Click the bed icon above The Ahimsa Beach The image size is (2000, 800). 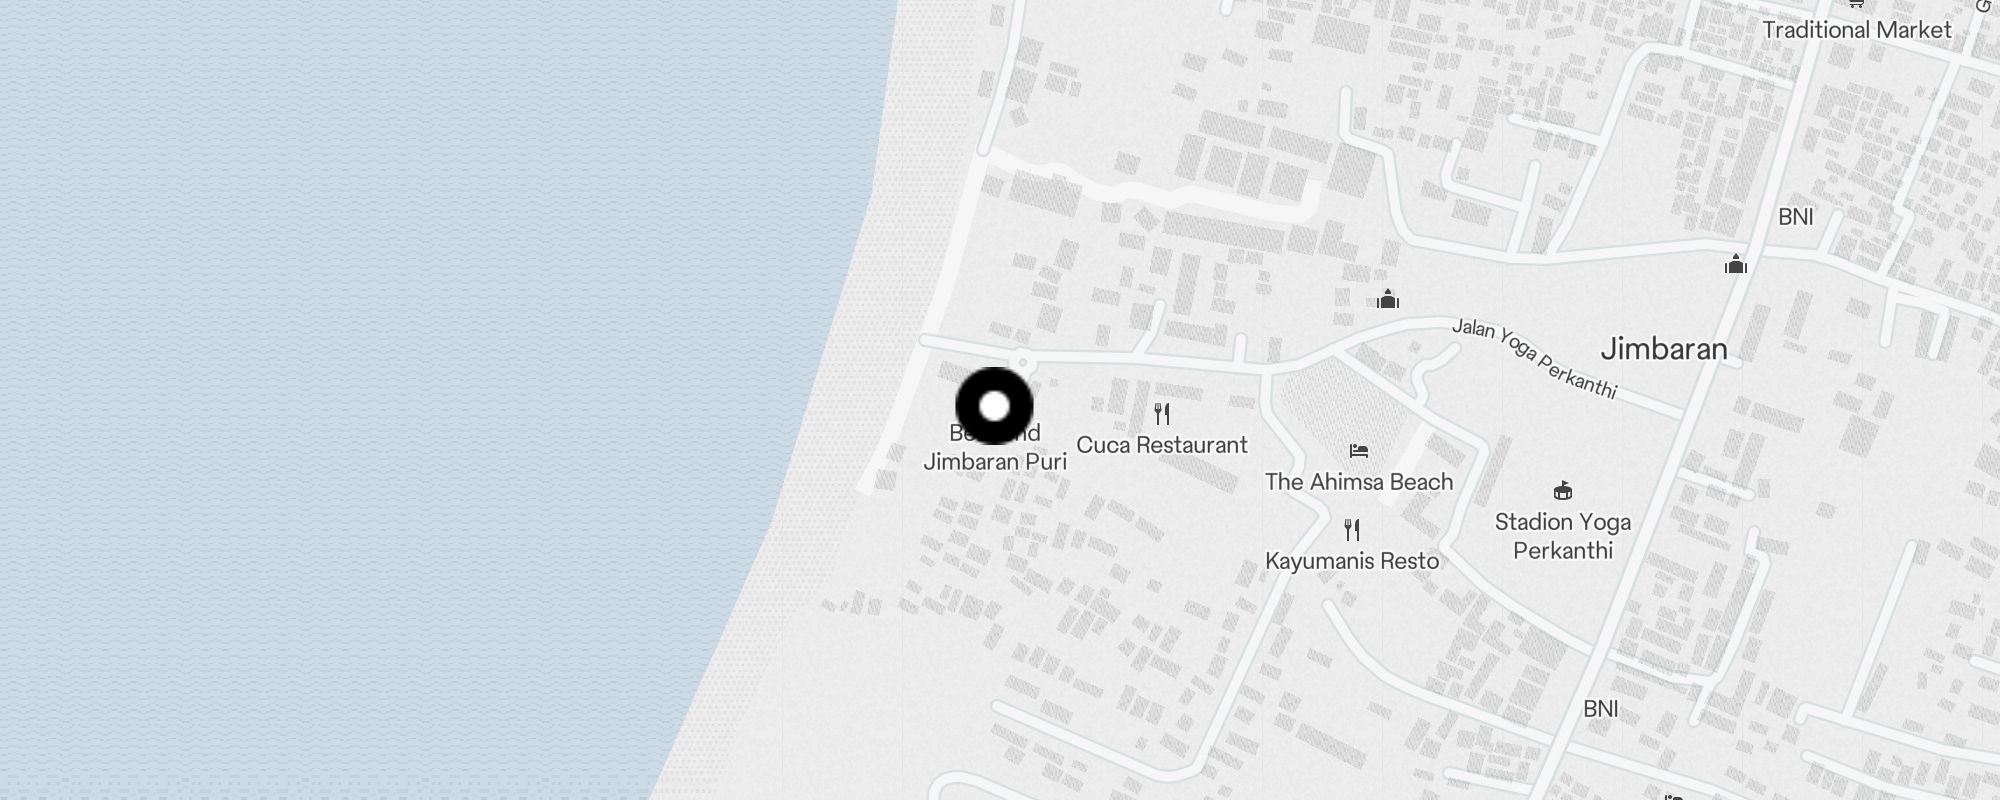[1359, 451]
